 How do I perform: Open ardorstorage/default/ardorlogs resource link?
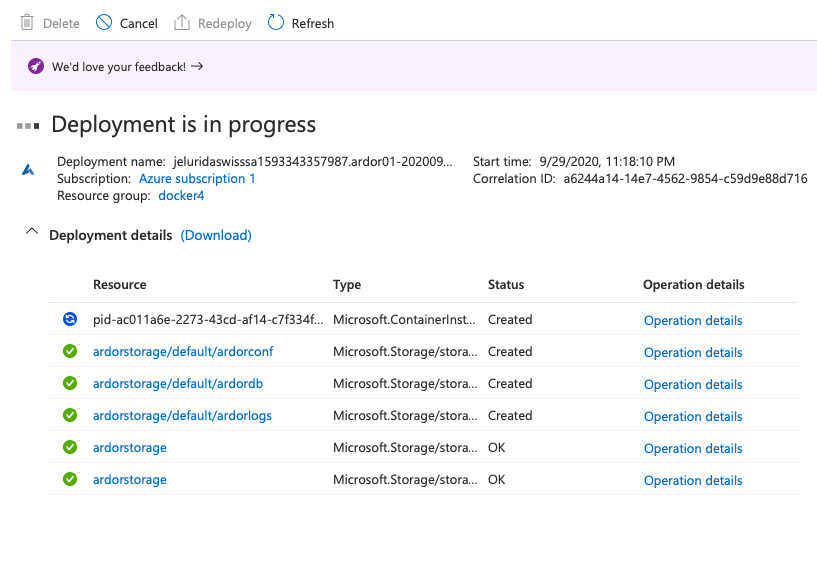182,416
